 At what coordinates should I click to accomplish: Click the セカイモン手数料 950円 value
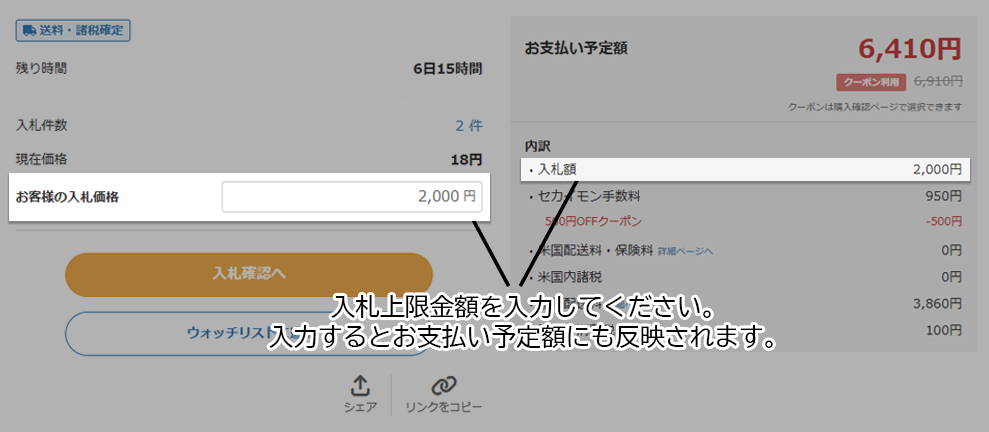coord(944,197)
